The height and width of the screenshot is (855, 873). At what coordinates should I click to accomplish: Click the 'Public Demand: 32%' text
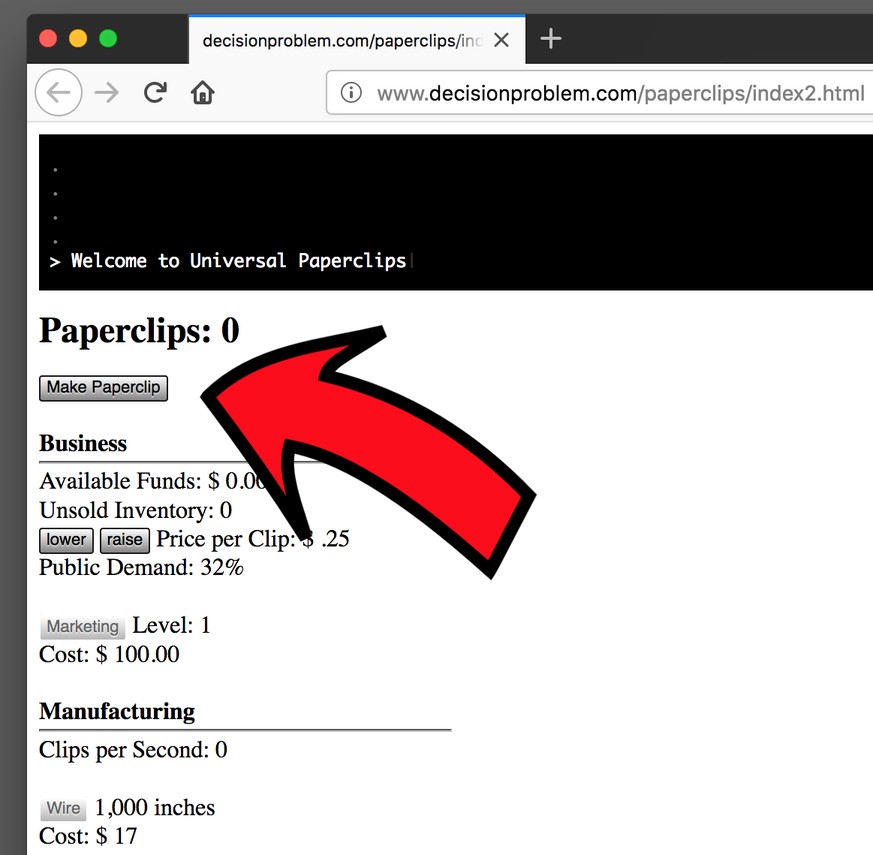click(141, 568)
